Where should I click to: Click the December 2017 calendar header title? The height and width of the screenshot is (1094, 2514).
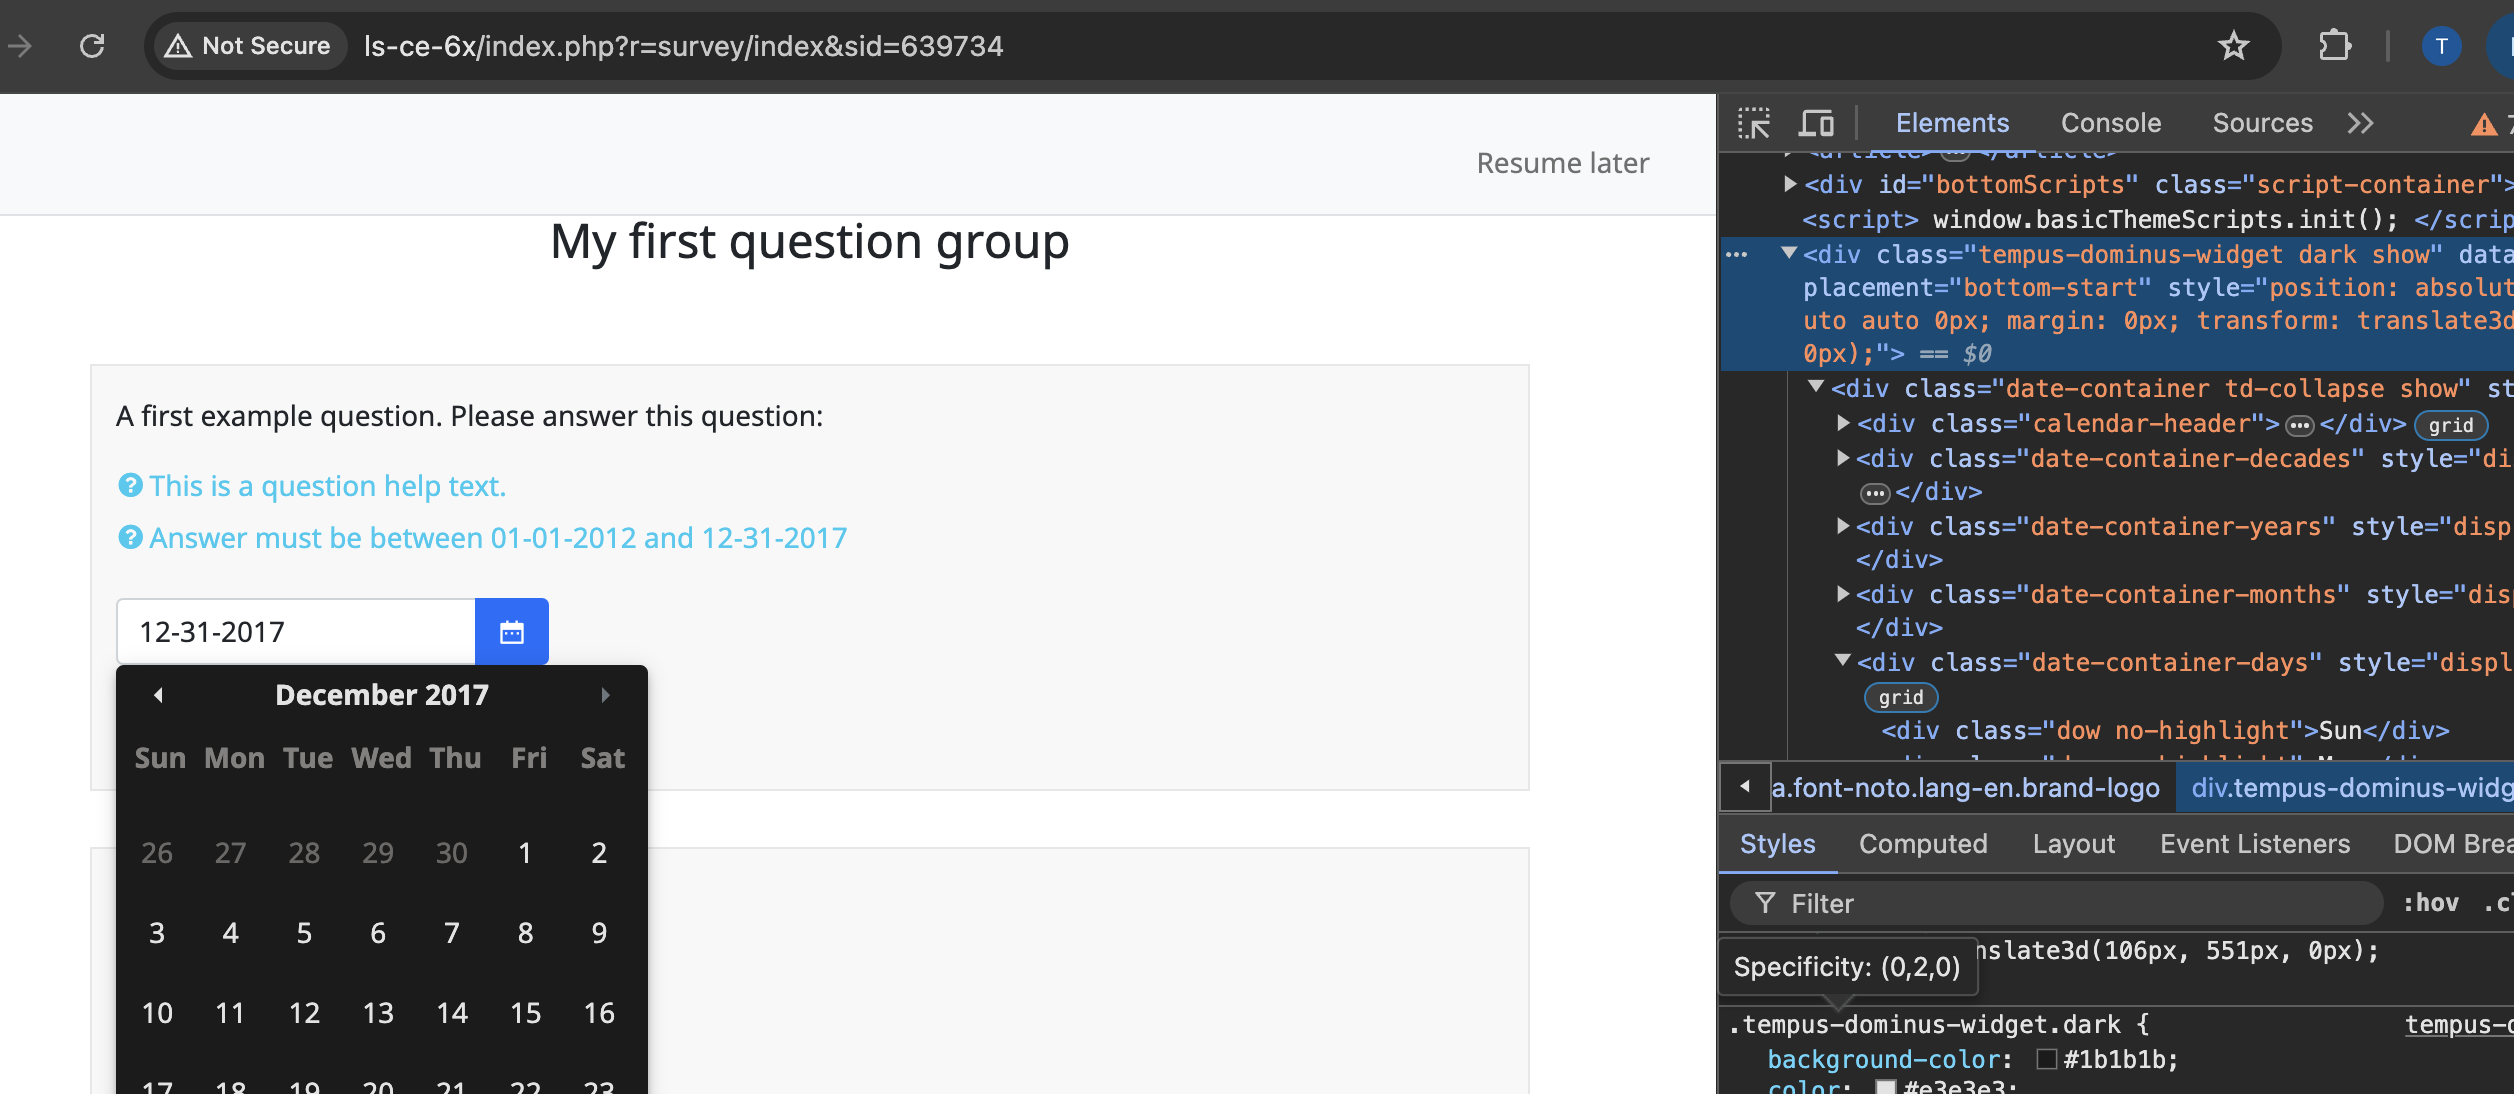click(382, 695)
